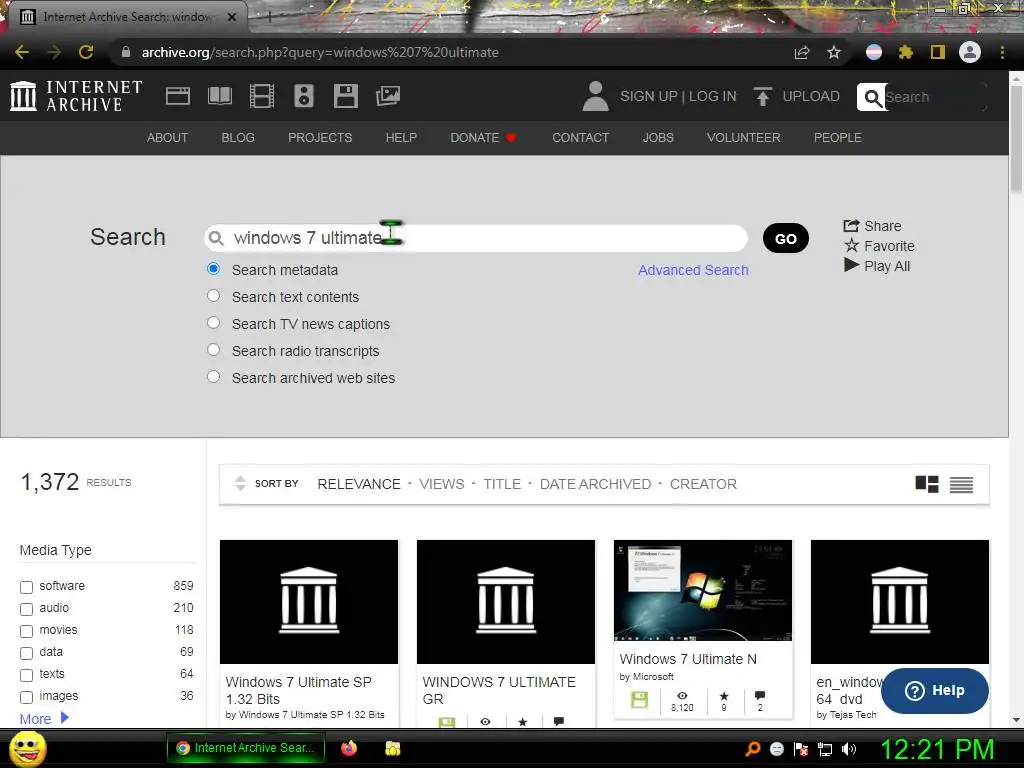The width and height of the screenshot is (1024, 768).
Task: Check the texts media type filter
Action: pos(26,675)
